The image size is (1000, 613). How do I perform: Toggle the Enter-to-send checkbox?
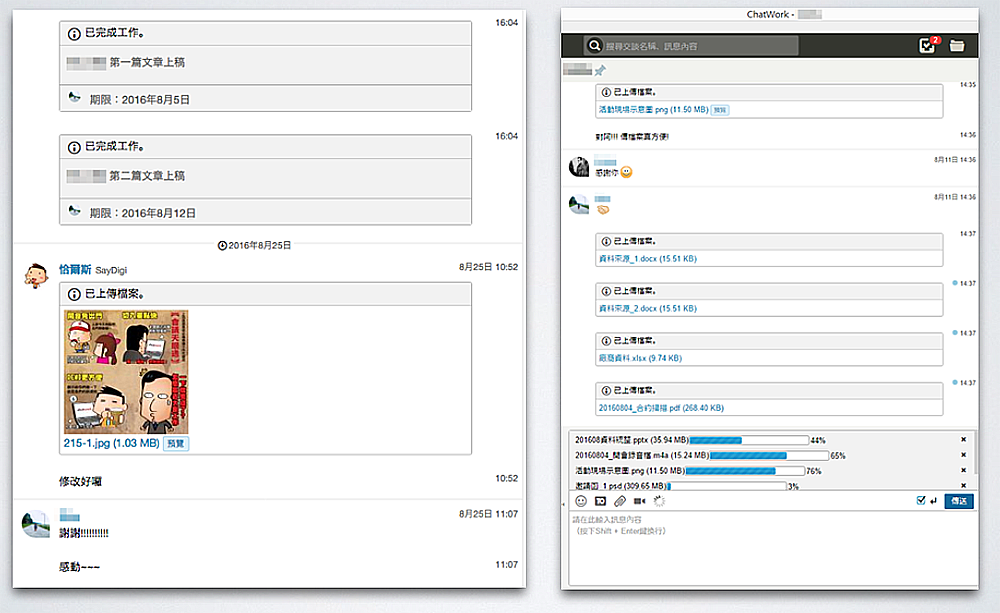pyautogui.click(x=921, y=501)
